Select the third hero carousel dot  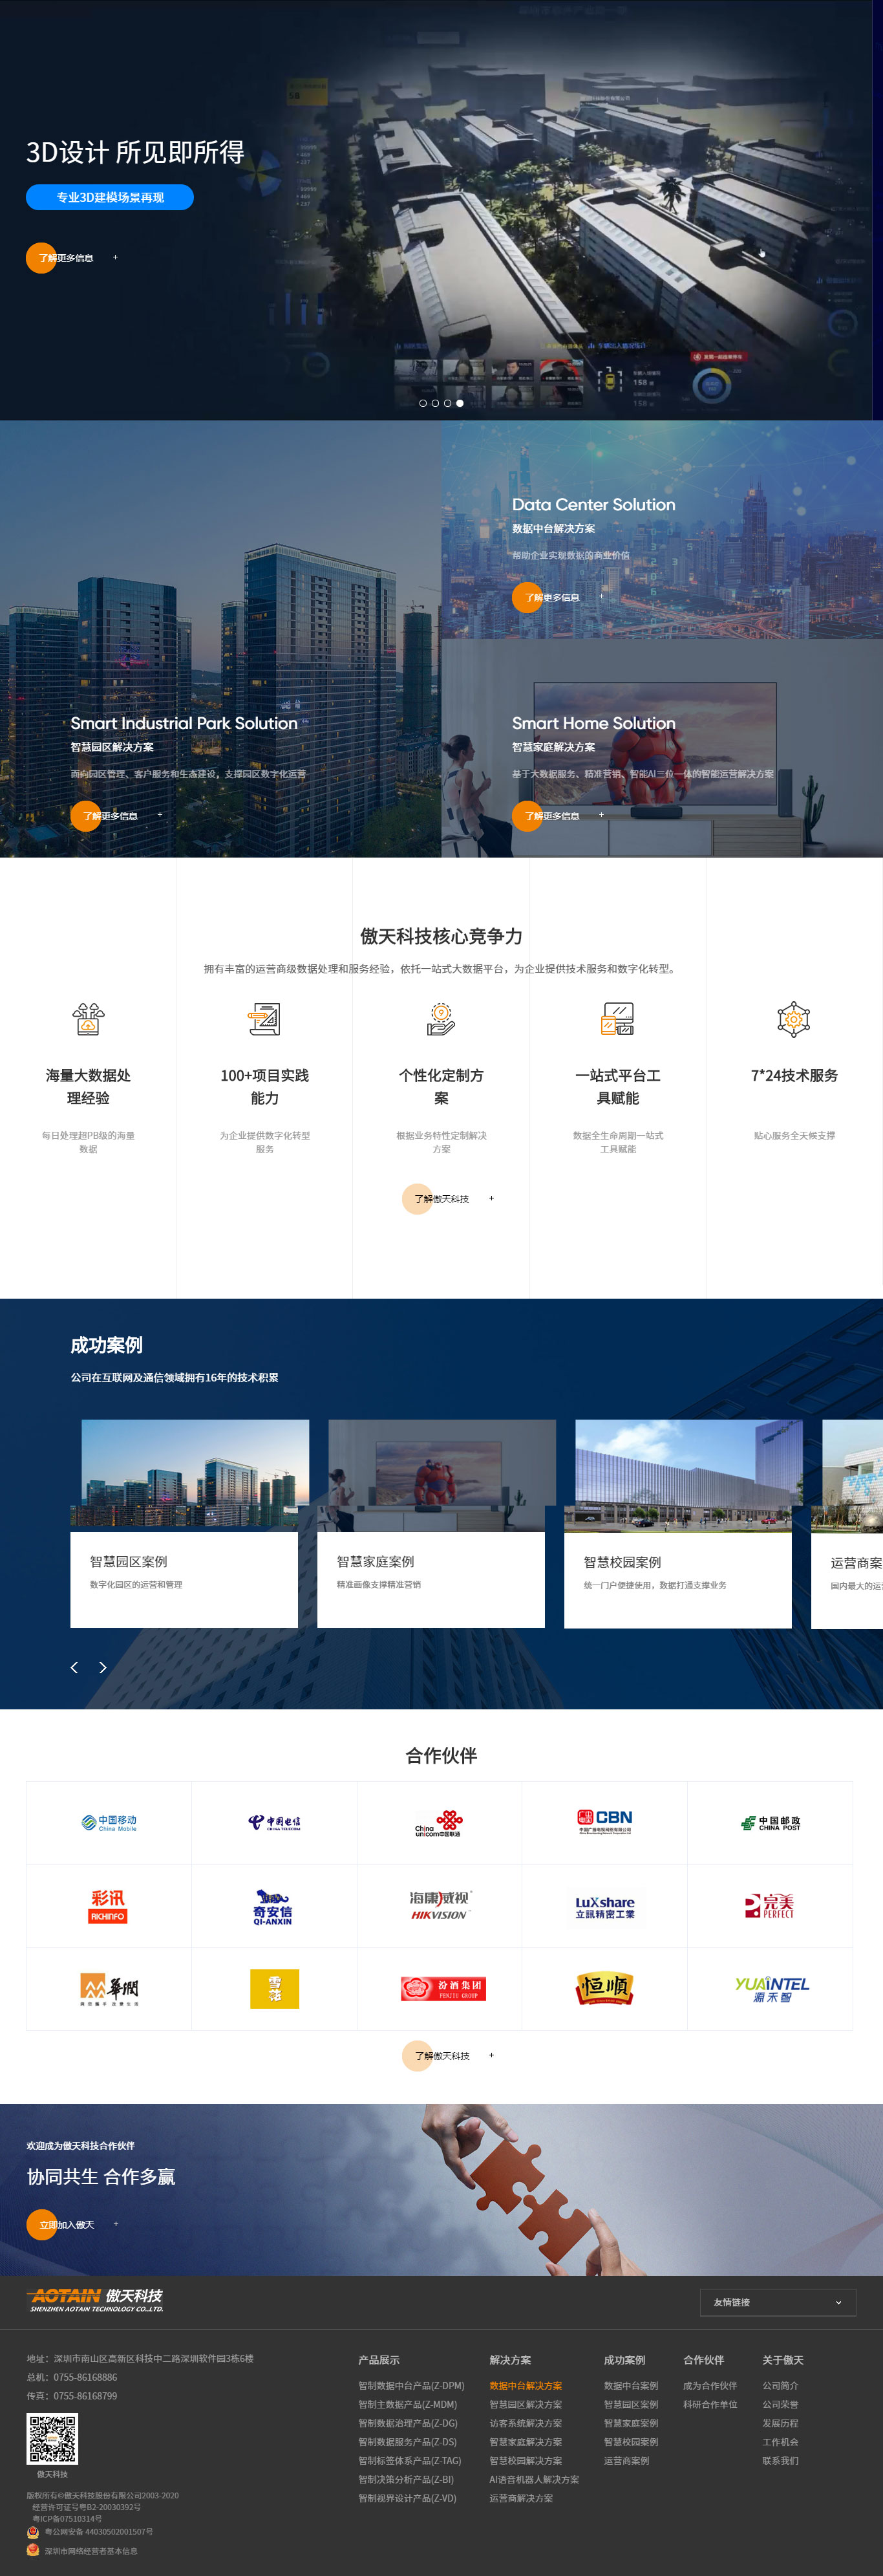(x=447, y=403)
